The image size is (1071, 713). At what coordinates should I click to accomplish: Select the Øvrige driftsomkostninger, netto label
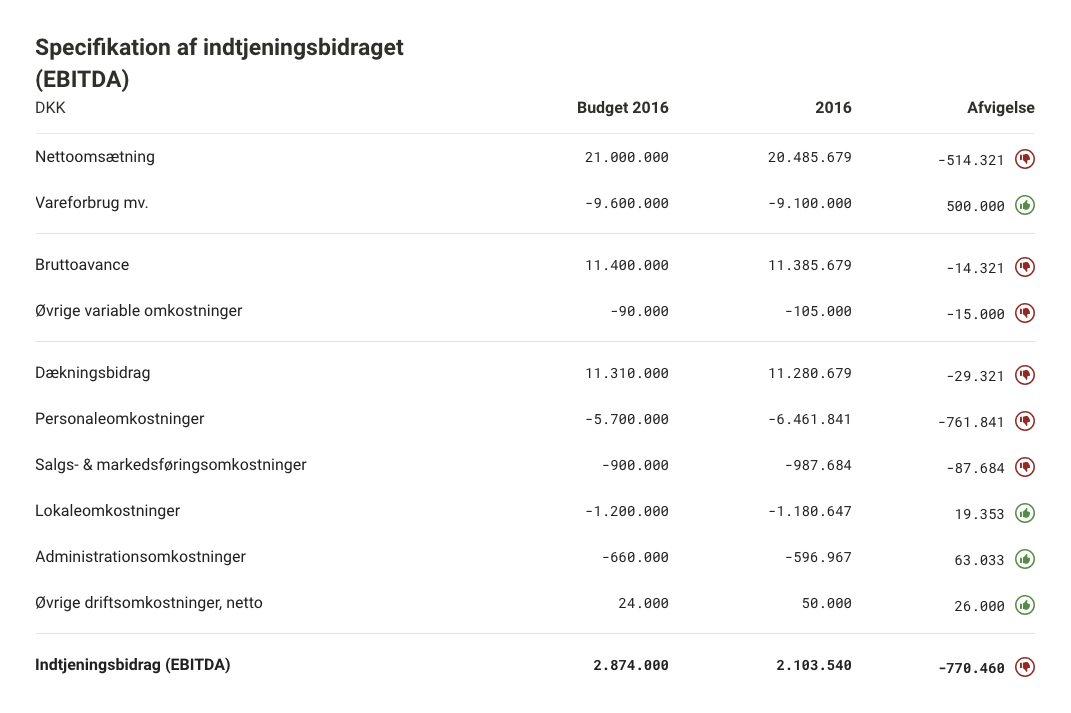[x=149, y=603]
